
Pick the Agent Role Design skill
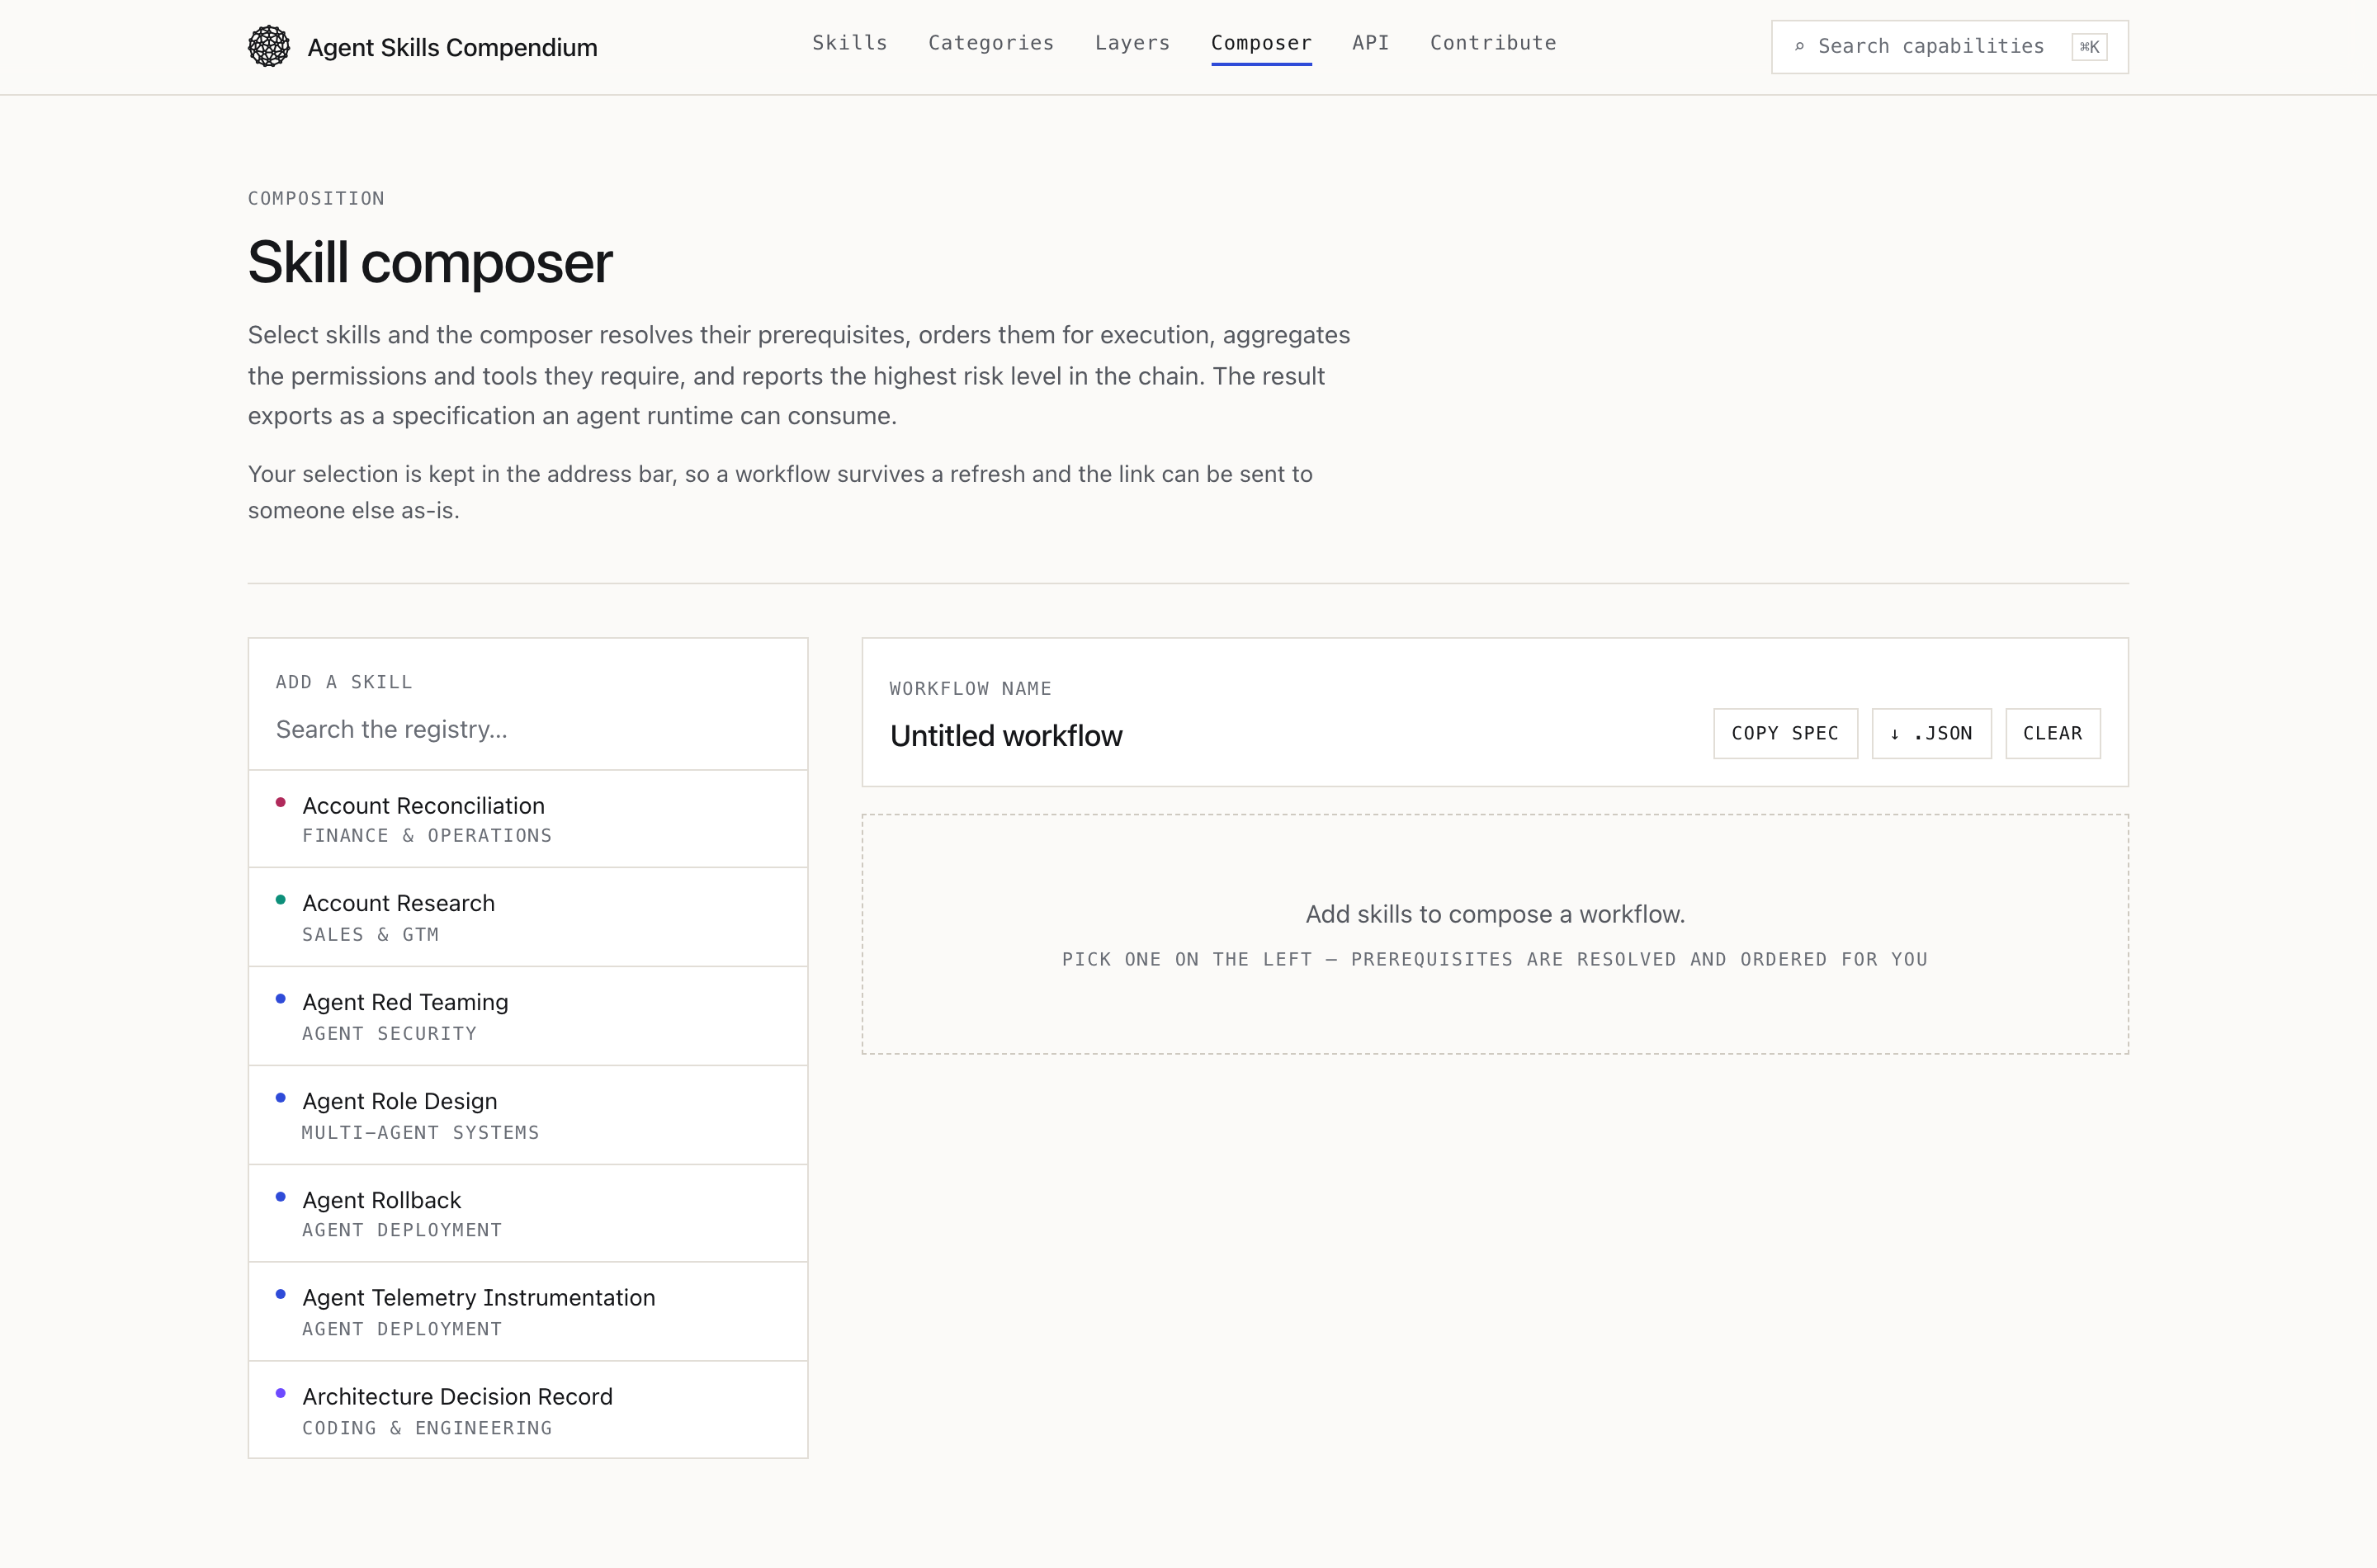click(x=527, y=1115)
